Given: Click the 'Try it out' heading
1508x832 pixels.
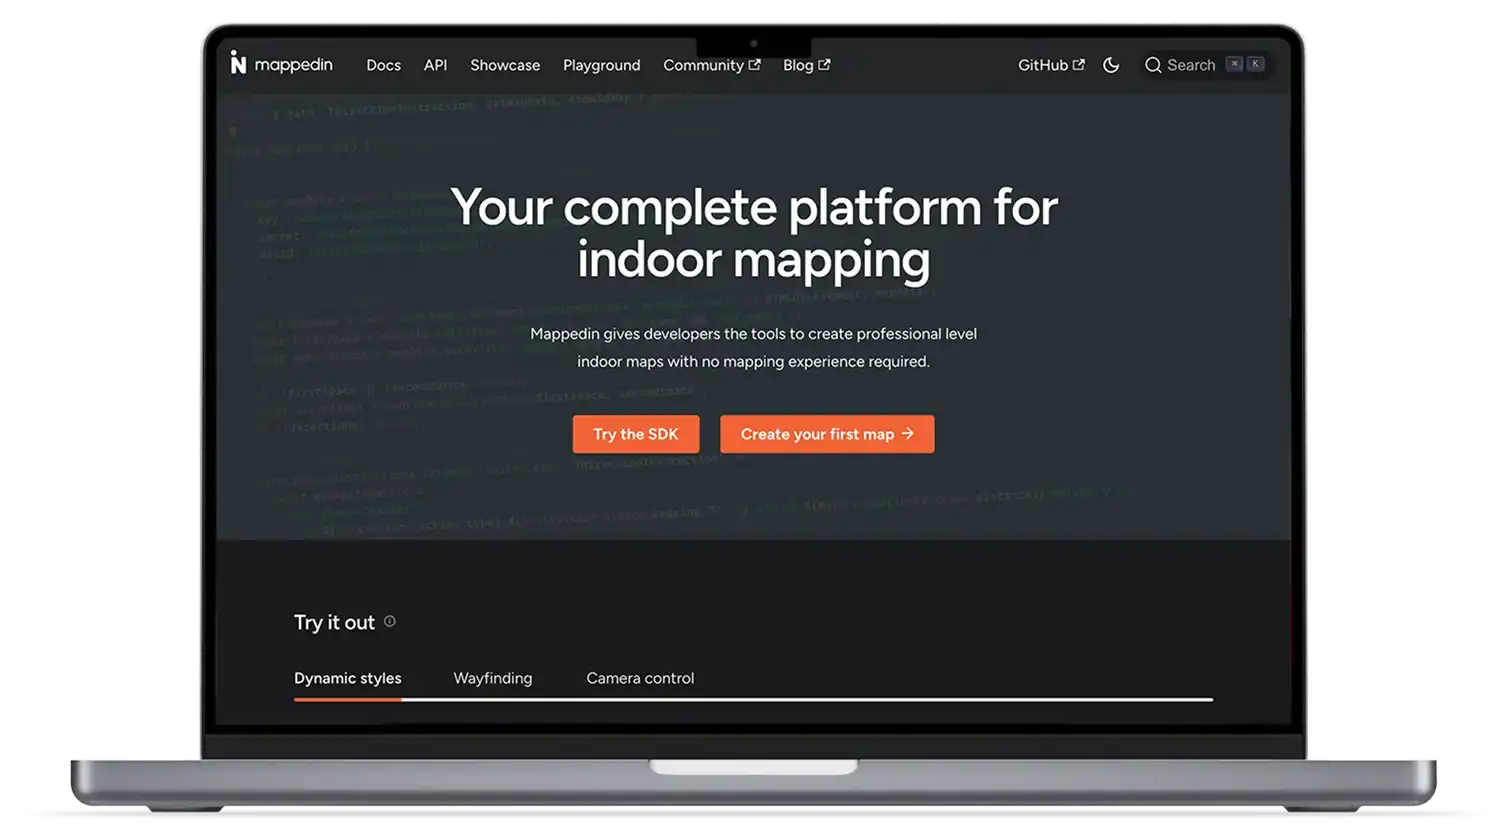Looking at the screenshot, I should [334, 622].
